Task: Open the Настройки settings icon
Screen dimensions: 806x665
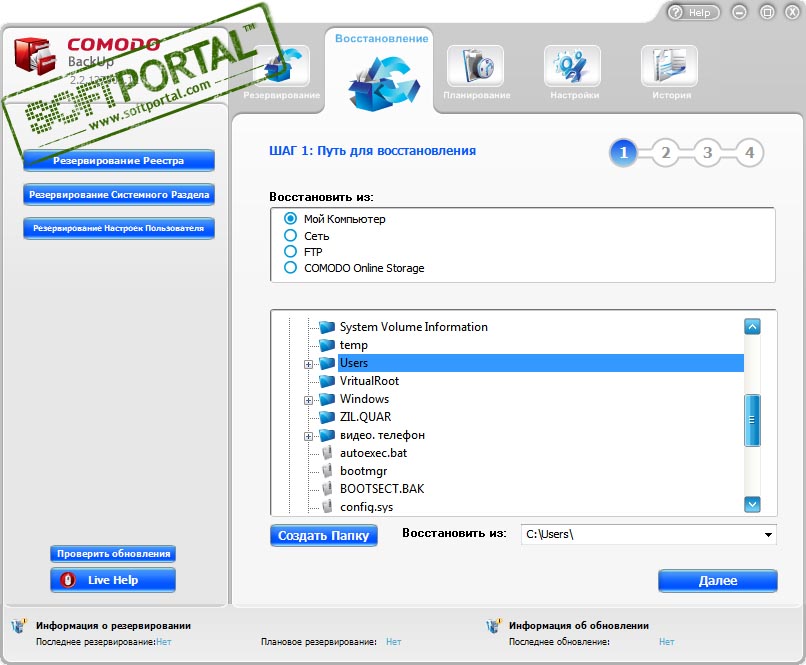Action: click(573, 65)
